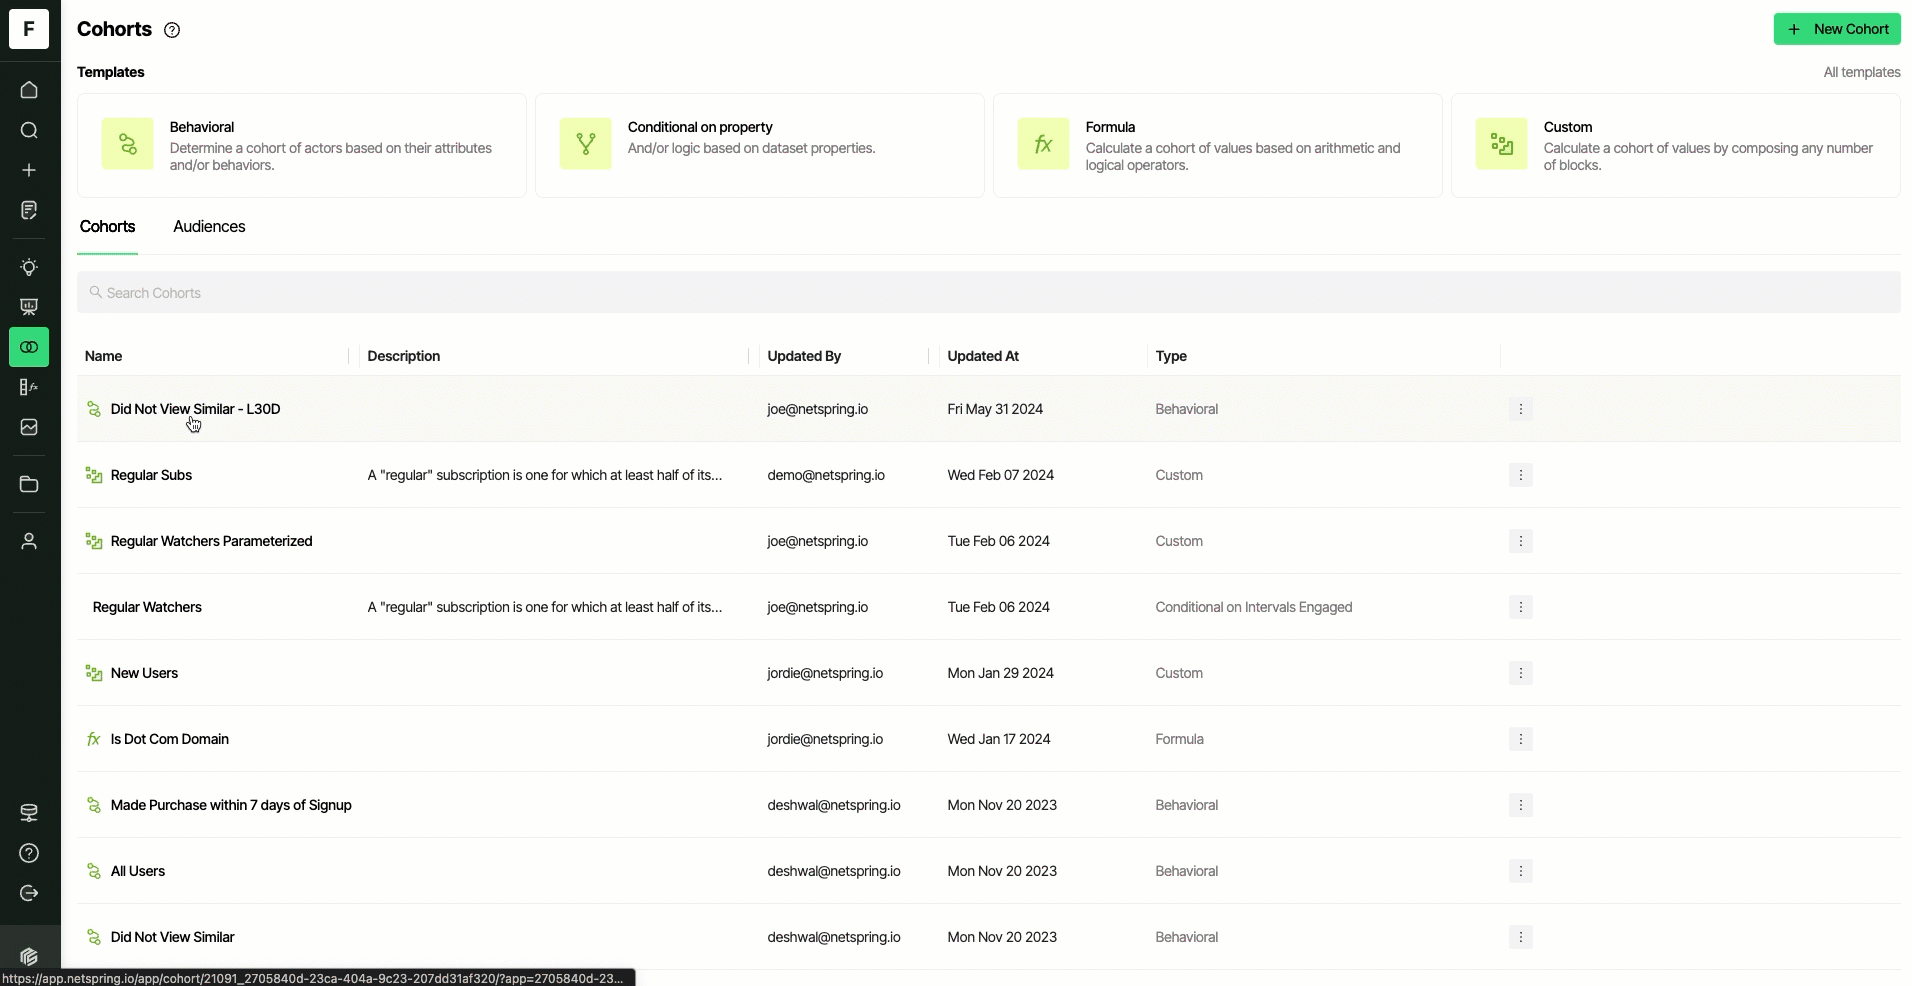The width and height of the screenshot is (1912, 986).
Task: Click the Wed Jan 17 2024 date
Action: (998, 739)
